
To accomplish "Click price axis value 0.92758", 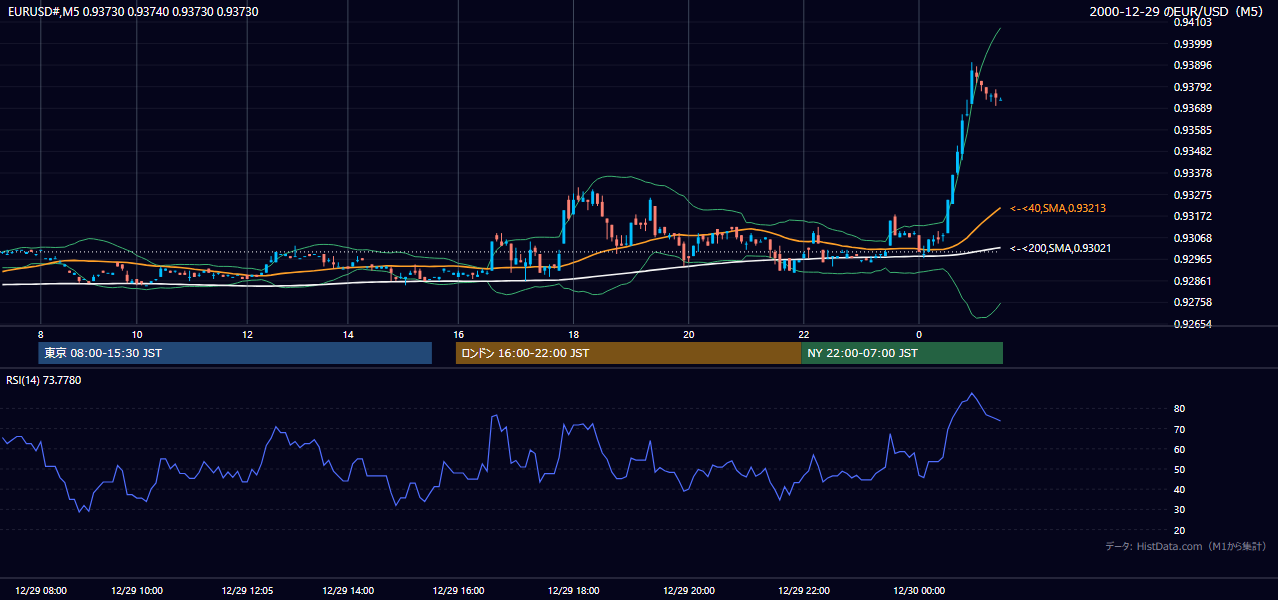I will point(1193,302).
